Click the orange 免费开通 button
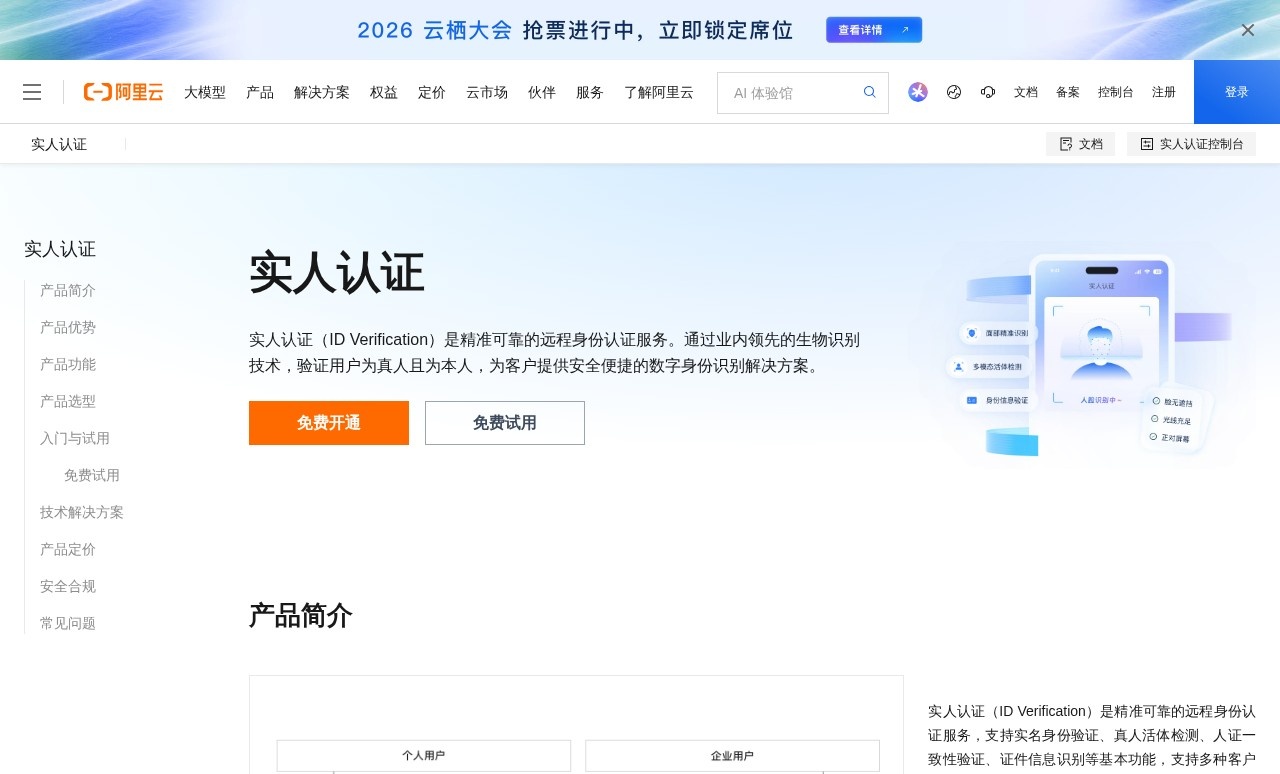 tap(329, 423)
